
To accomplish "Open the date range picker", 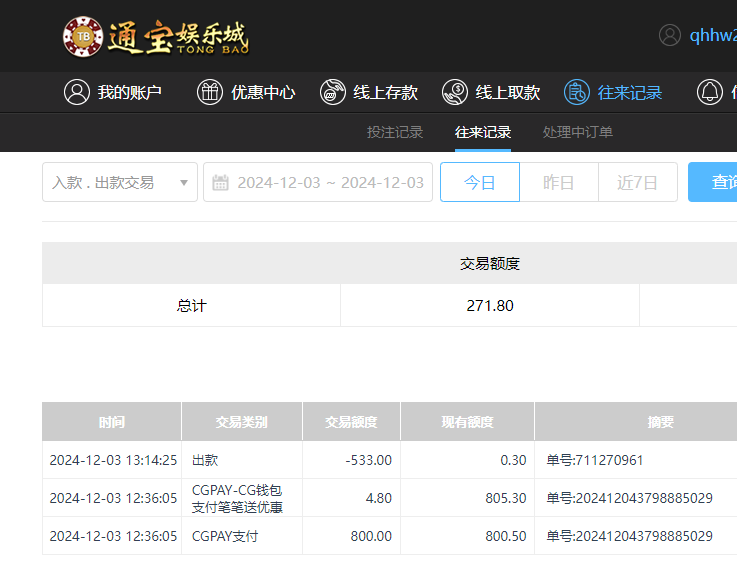I will click(x=330, y=183).
